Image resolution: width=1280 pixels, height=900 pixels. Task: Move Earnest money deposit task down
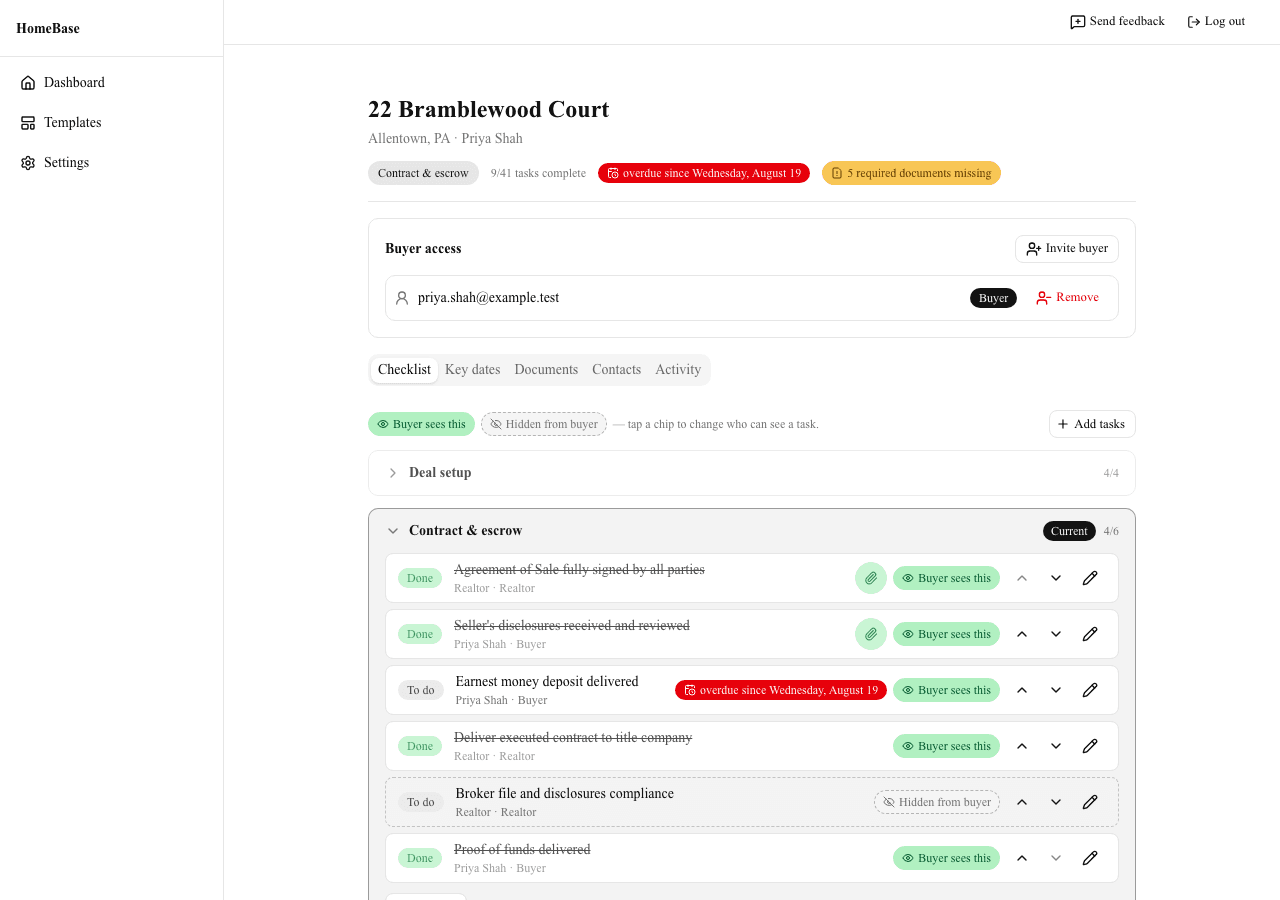pos(1056,690)
